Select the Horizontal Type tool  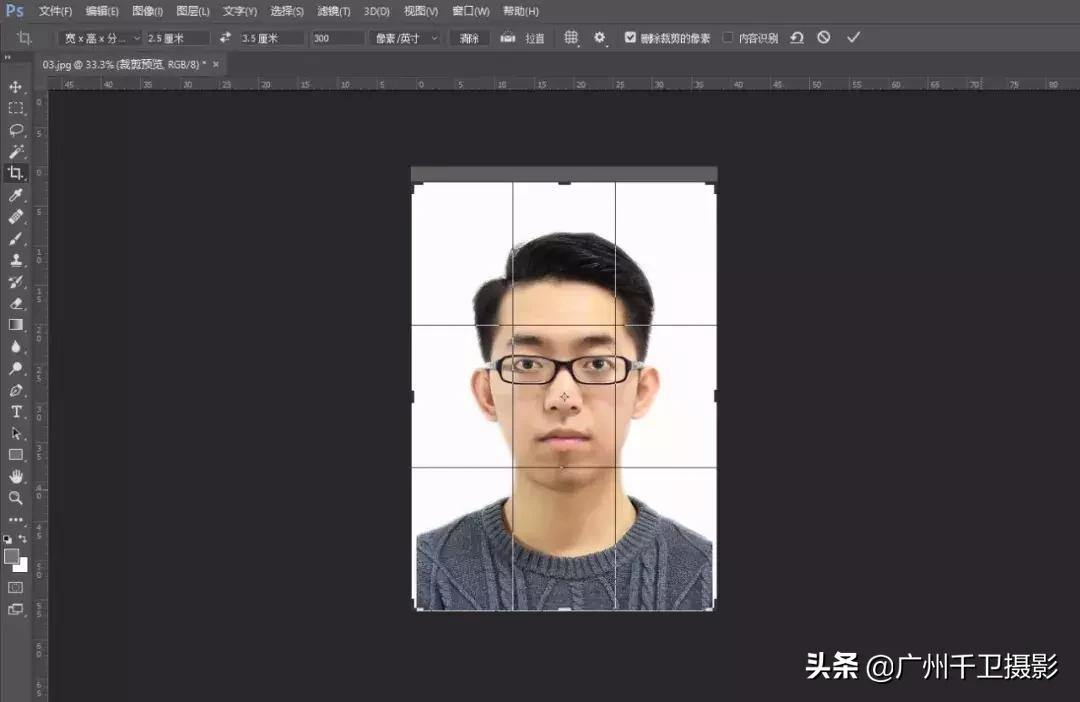click(x=16, y=411)
